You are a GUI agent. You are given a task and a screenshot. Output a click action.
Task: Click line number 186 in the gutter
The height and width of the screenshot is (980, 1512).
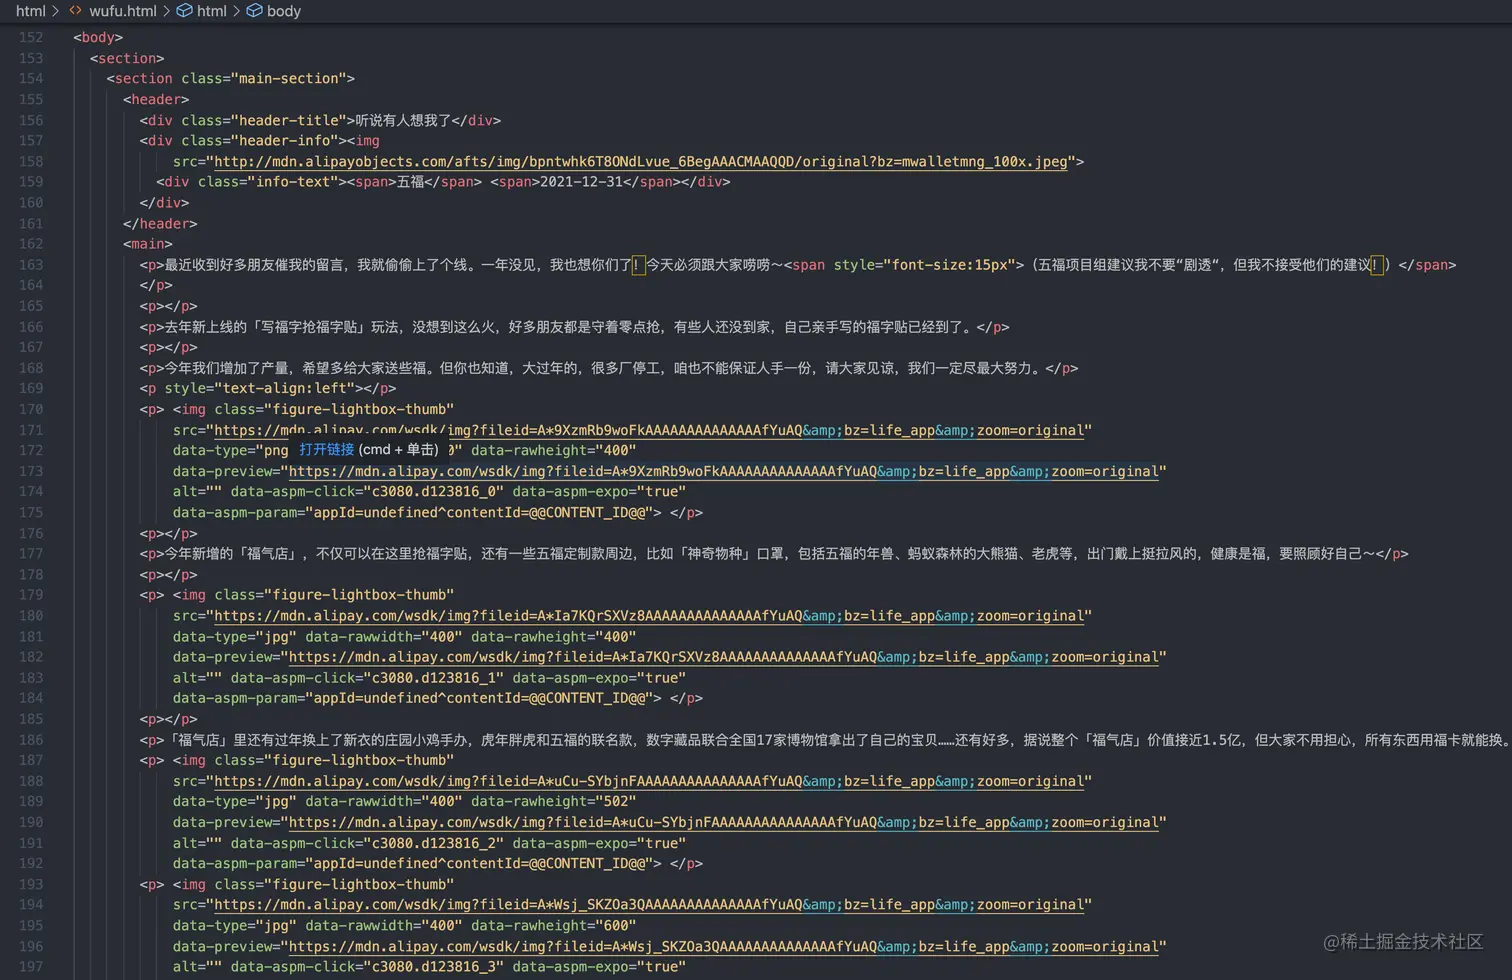coord(31,740)
